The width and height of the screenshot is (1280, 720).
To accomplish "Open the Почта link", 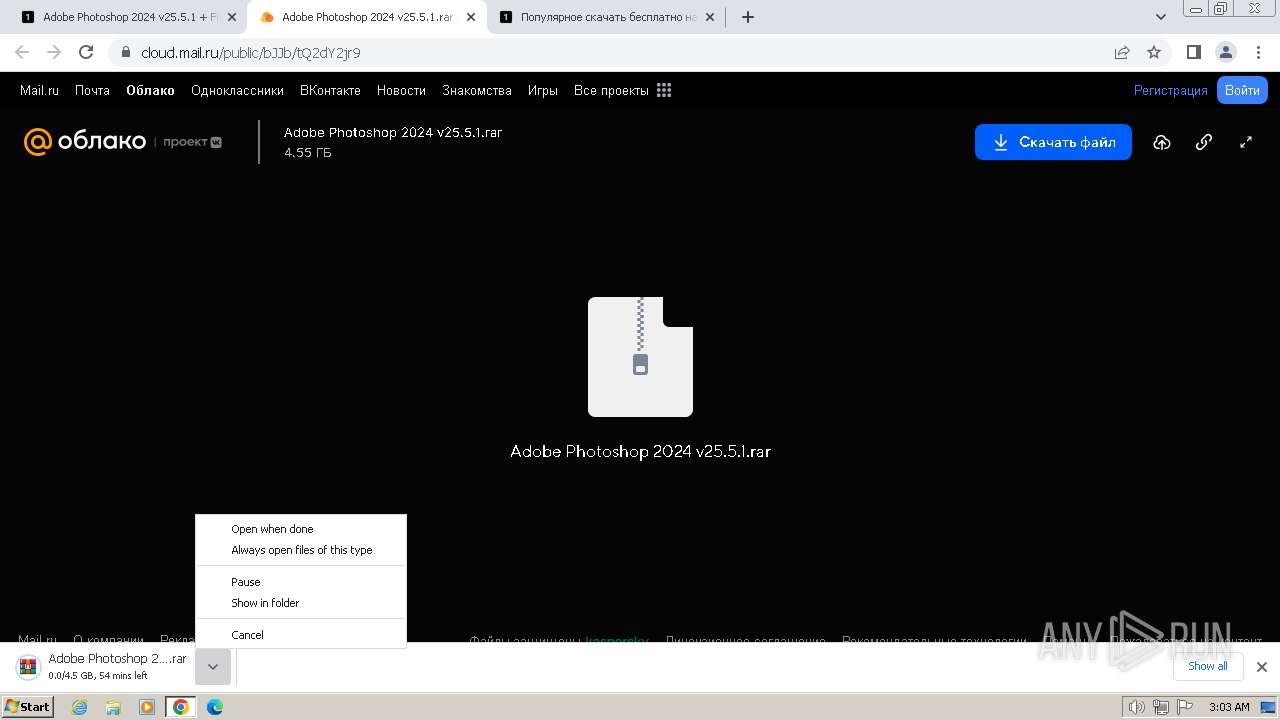I will point(92,90).
